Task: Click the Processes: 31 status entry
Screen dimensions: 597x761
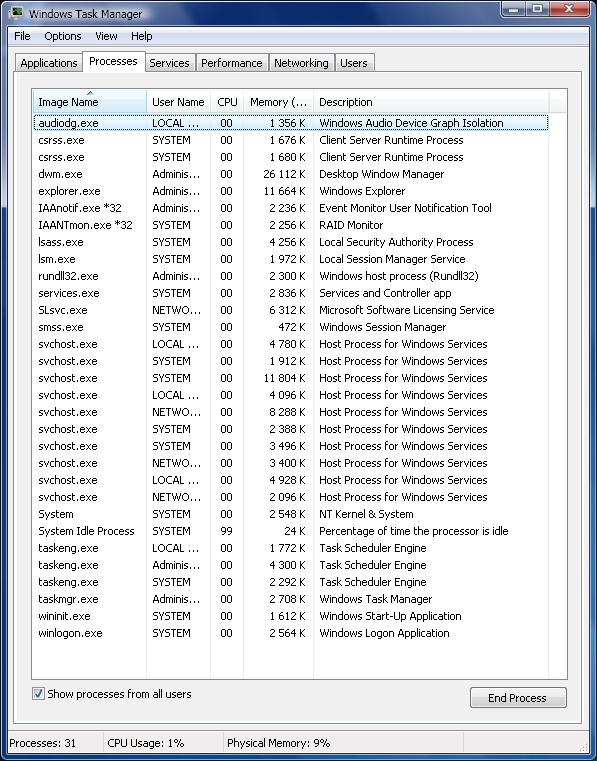Action: coord(43,743)
